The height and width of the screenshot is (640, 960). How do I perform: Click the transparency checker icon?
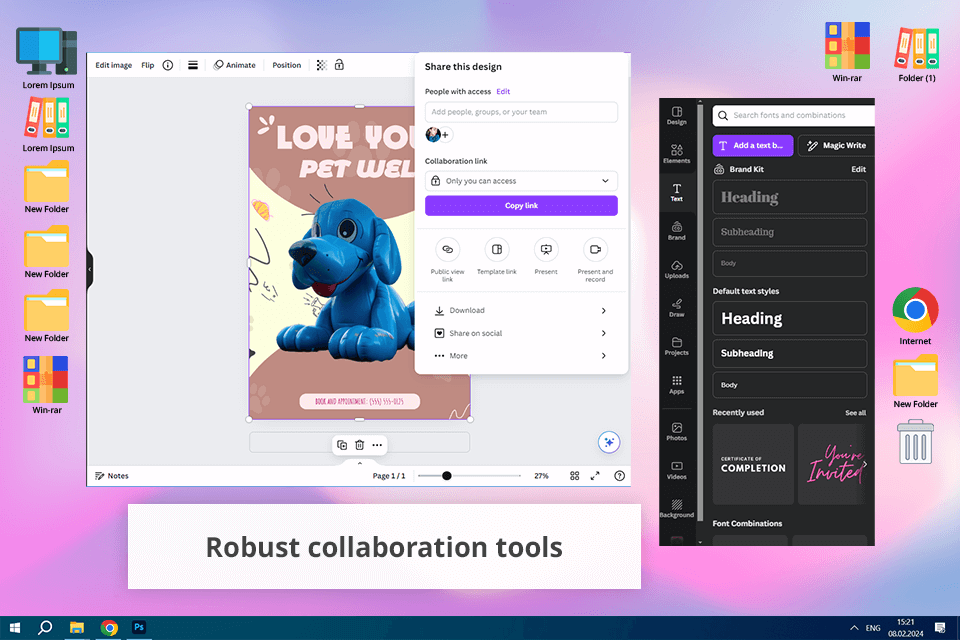(x=321, y=65)
